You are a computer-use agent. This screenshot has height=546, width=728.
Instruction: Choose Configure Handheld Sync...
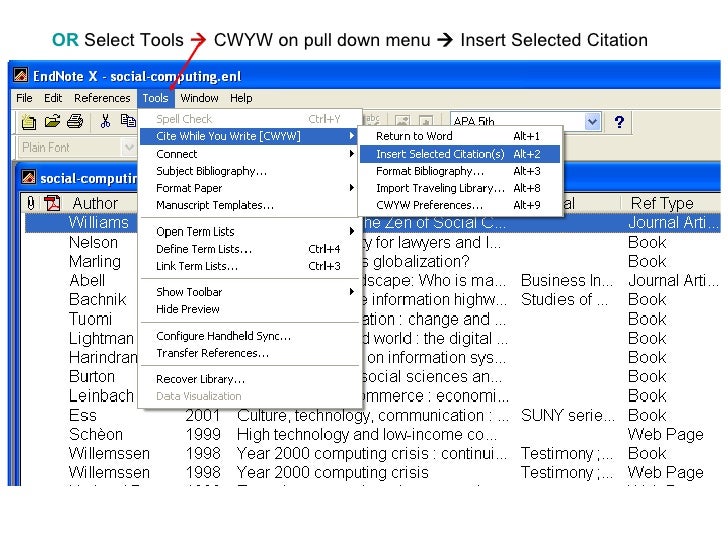coord(250,336)
